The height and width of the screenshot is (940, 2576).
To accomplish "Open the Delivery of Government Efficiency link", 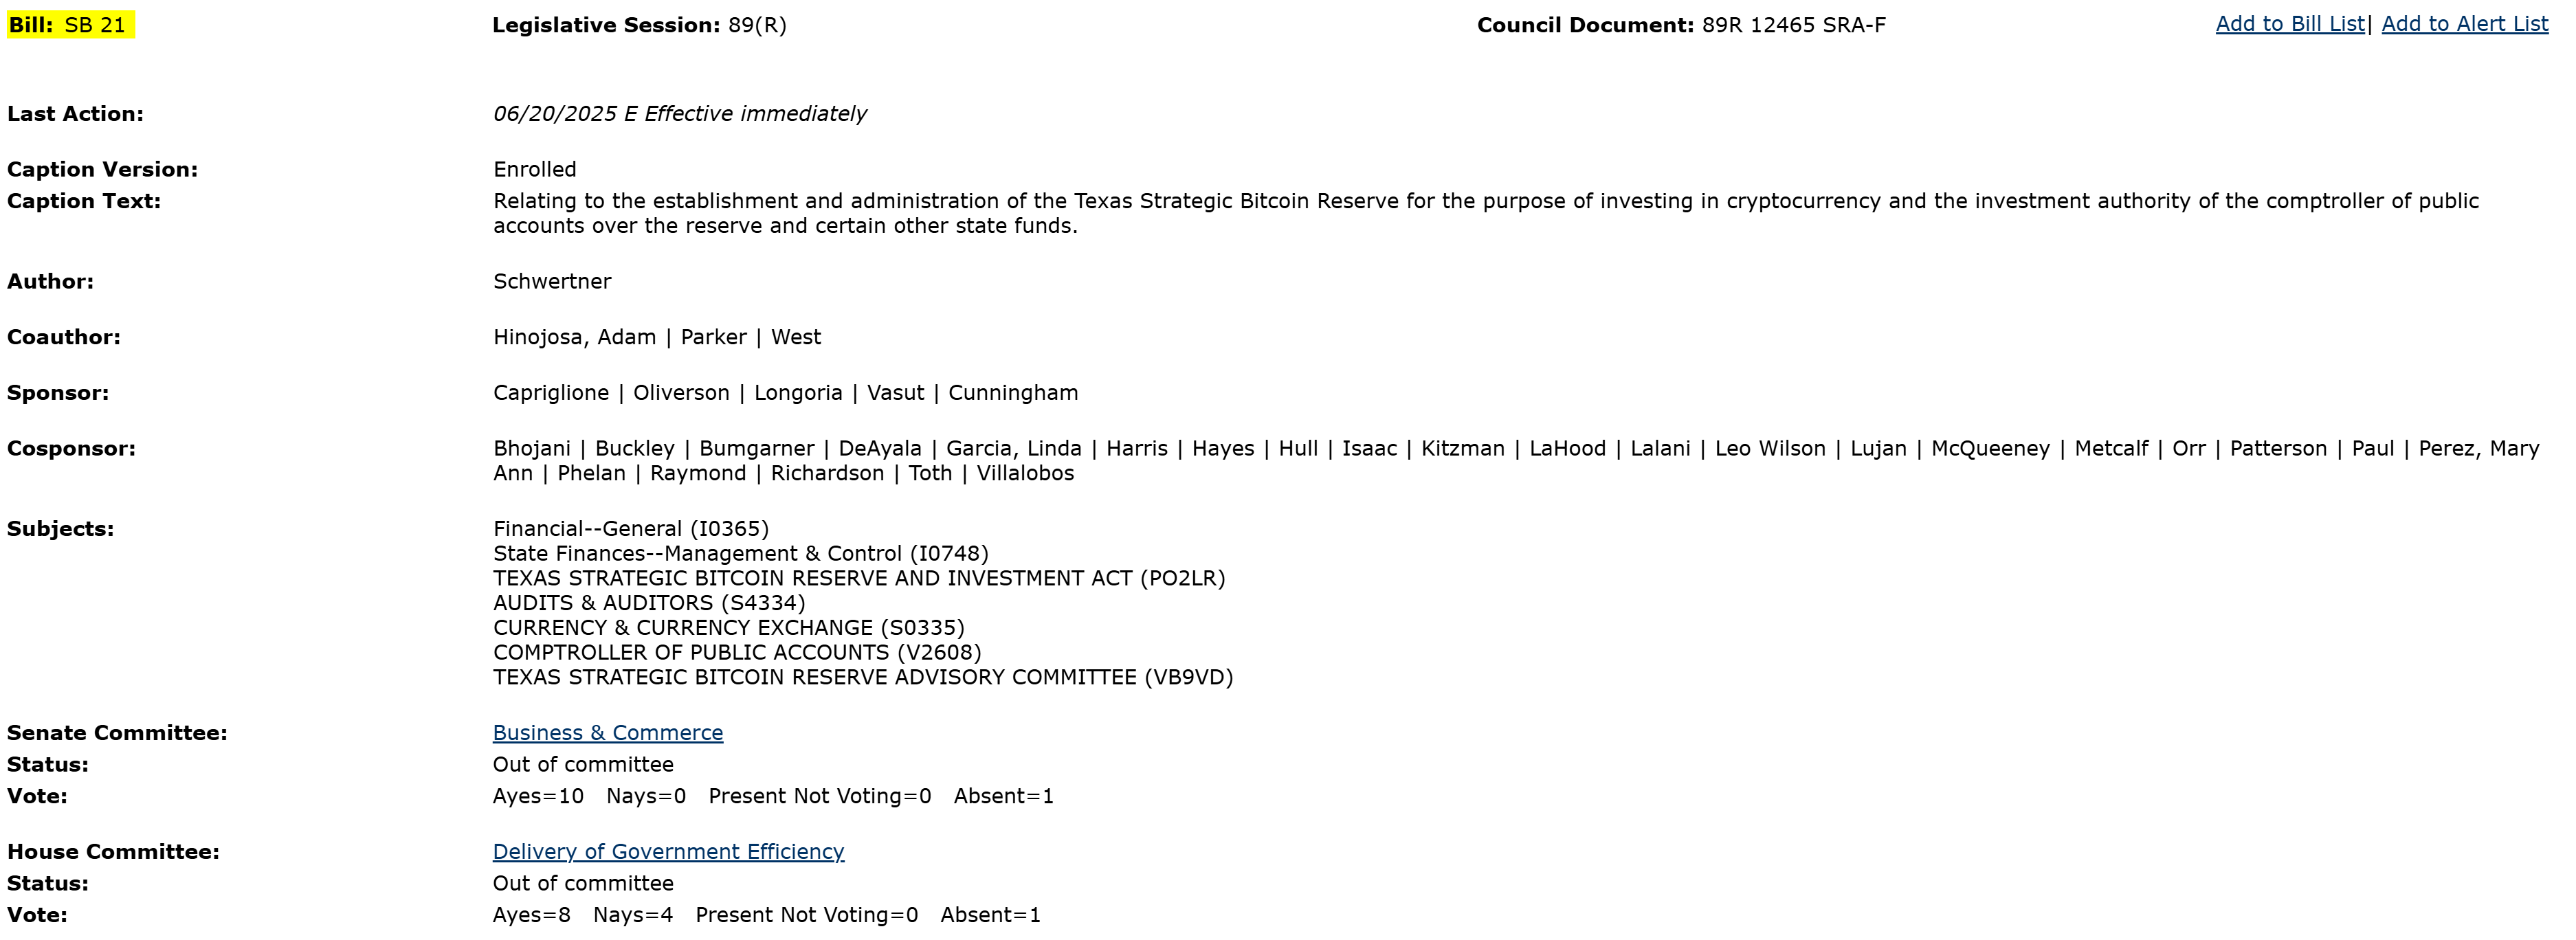I will [668, 852].
